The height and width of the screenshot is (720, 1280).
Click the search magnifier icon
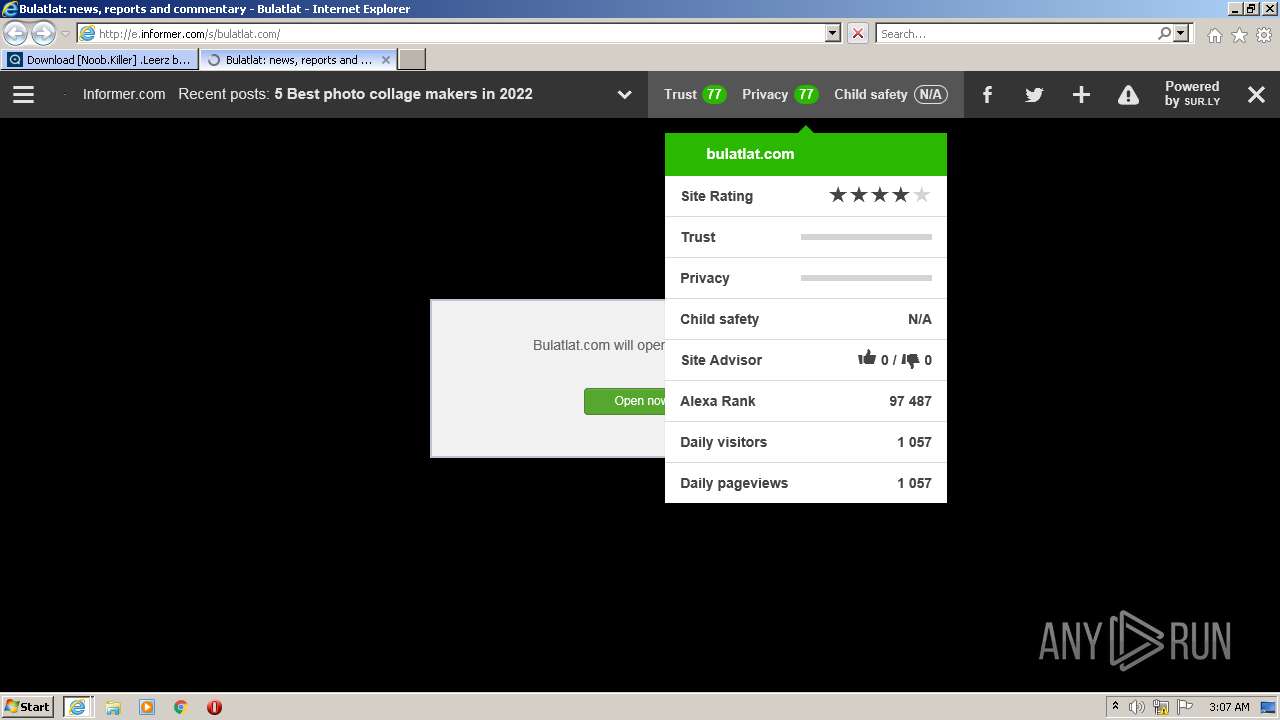click(x=1164, y=33)
